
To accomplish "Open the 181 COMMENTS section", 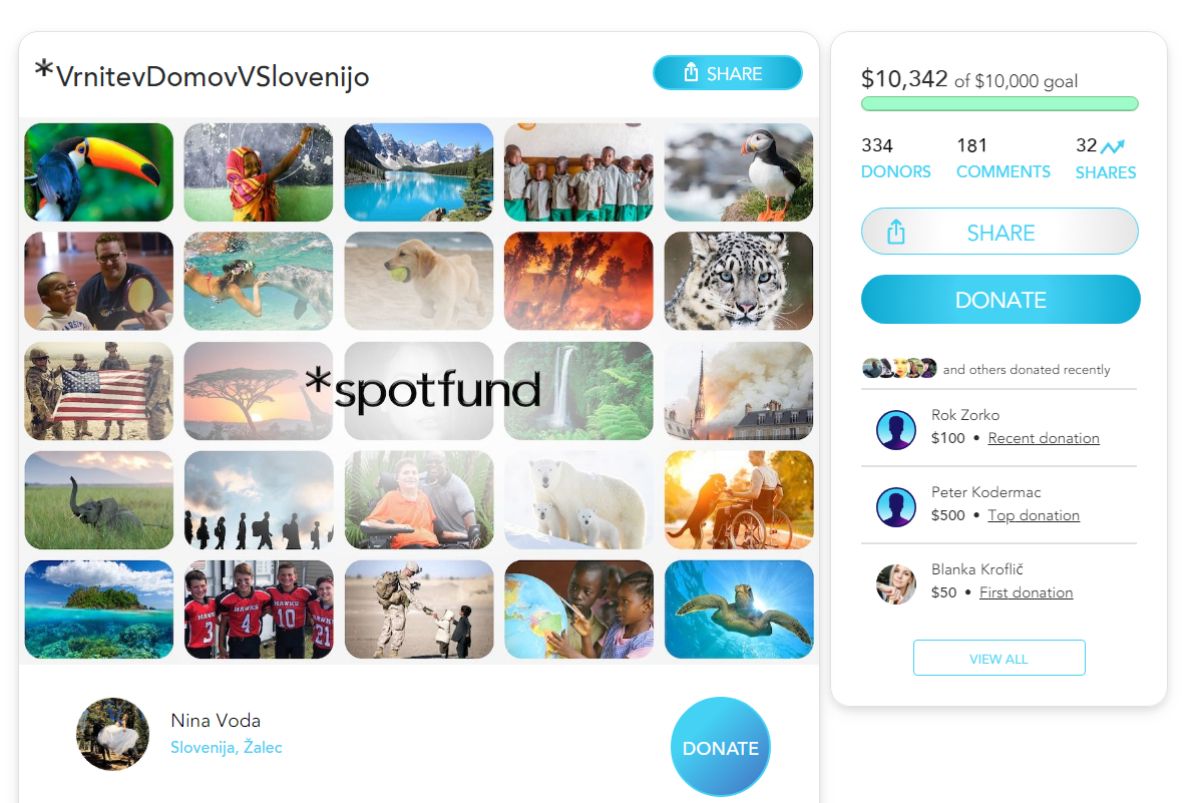I will pyautogui.click(x=1003, y=158).
